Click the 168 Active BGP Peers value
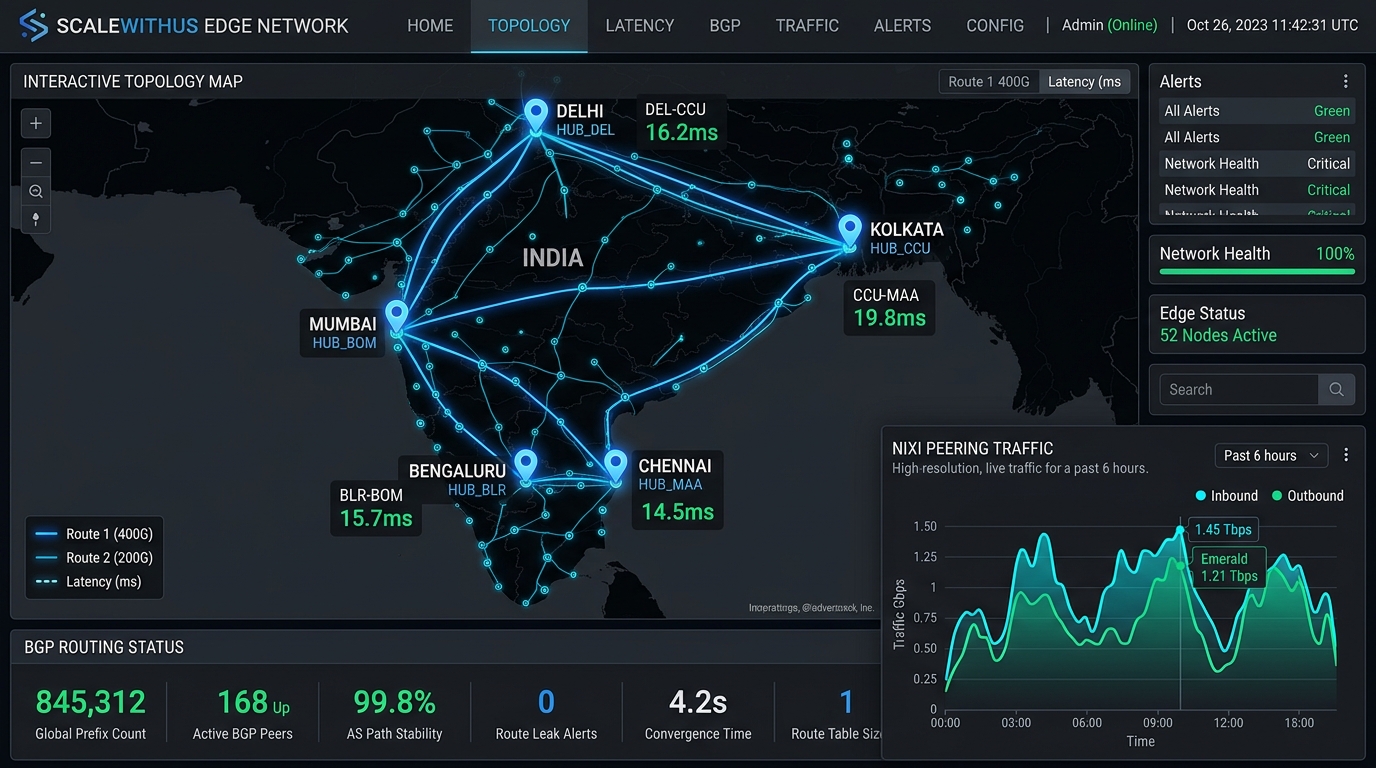Image resolution: width=1376 pixels, height=768 pixels. (253, 702)
